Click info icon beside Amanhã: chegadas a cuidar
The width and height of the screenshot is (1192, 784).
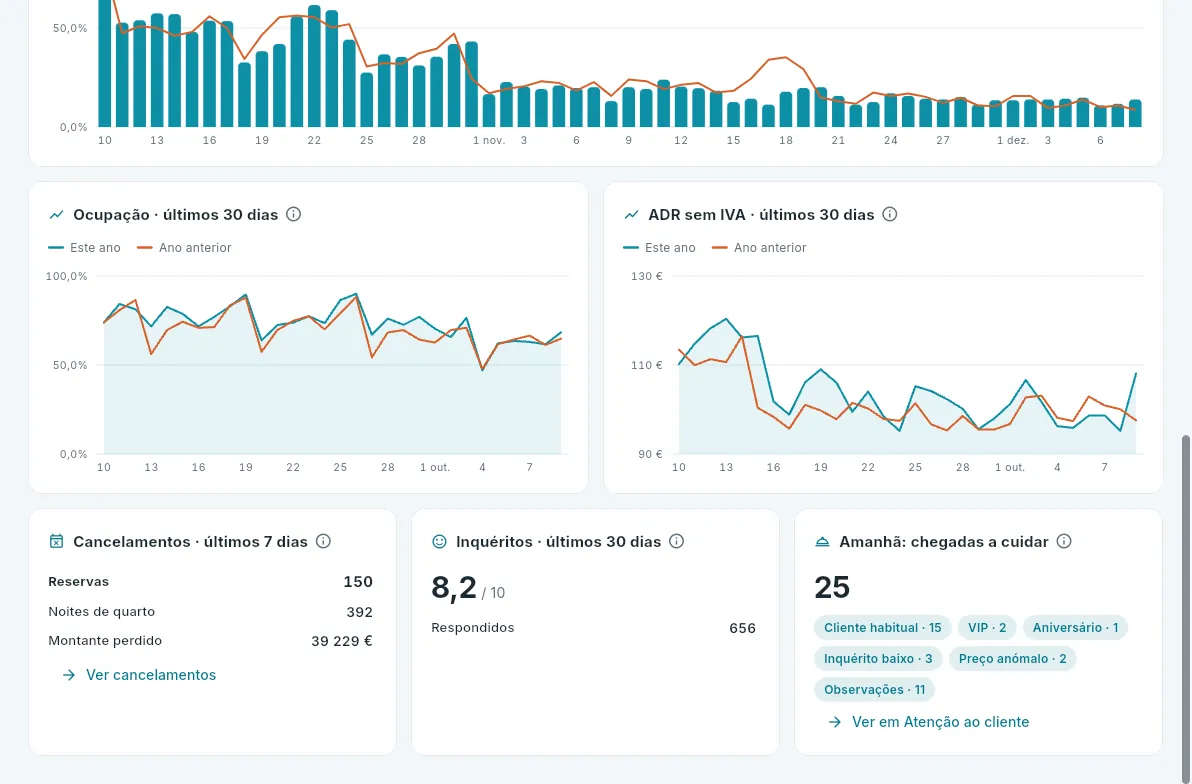click(x=1064, y=541)
